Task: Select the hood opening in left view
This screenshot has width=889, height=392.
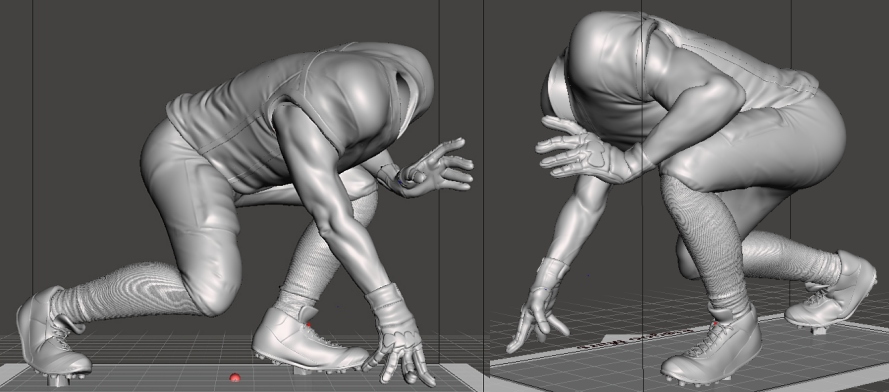Action: tap(404, 96)
